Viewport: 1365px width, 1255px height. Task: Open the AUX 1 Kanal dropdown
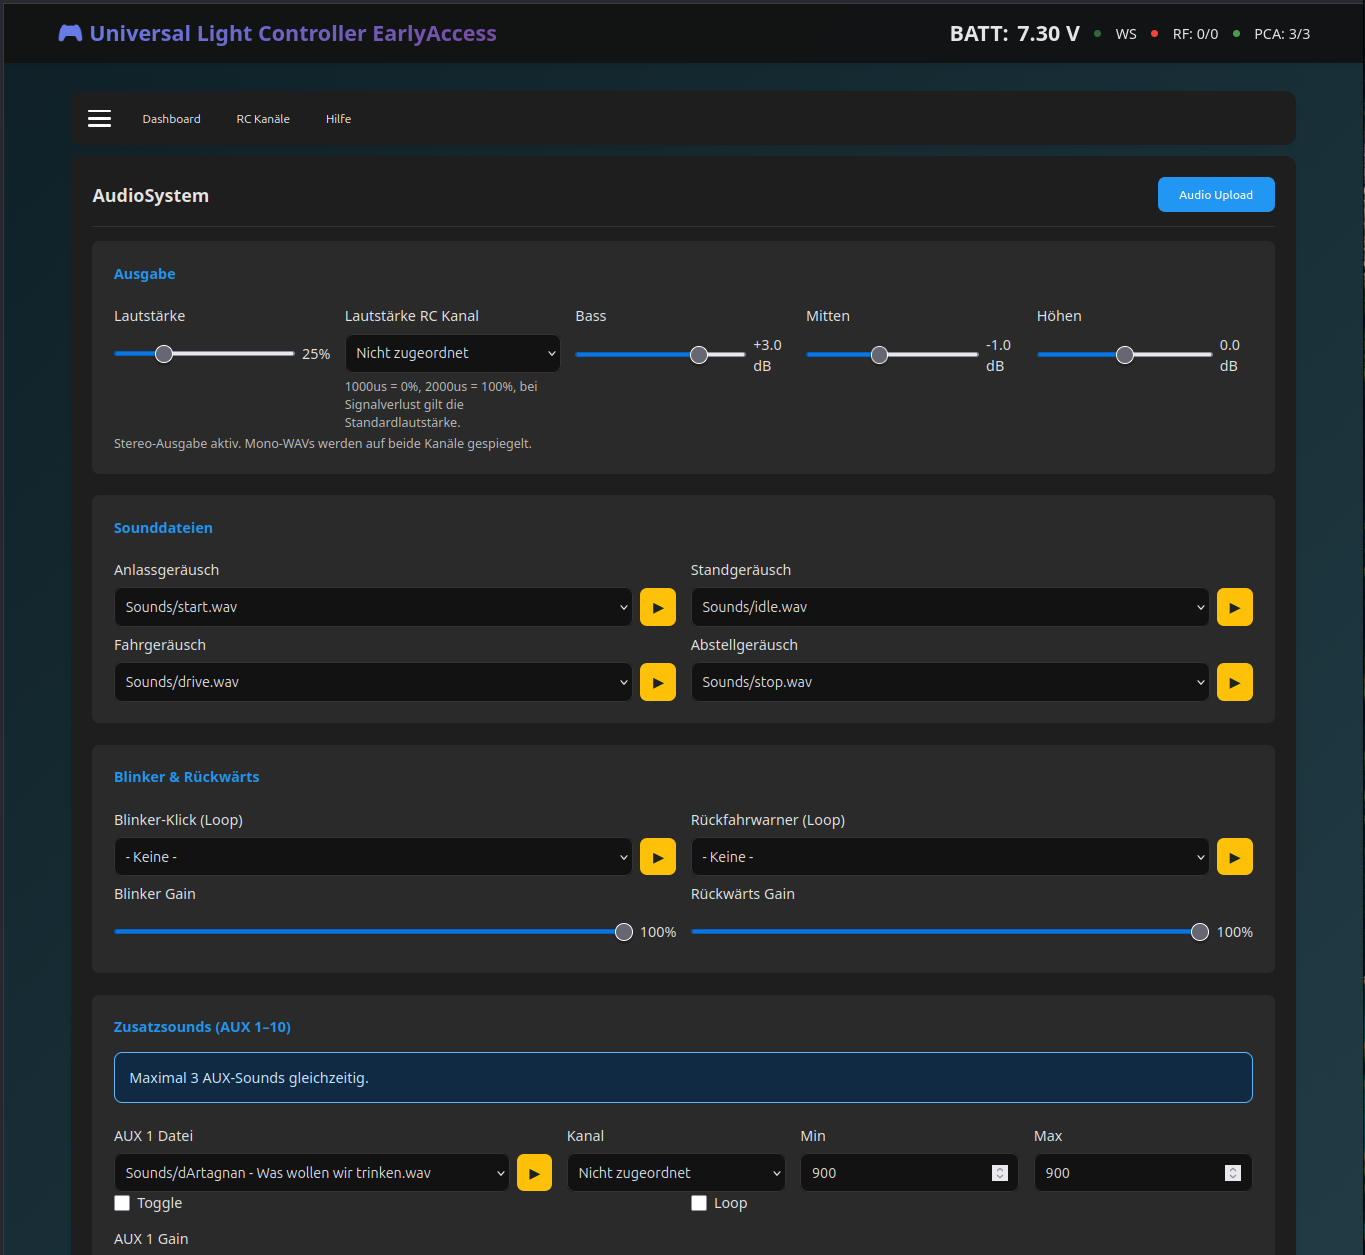[676, 1173]
